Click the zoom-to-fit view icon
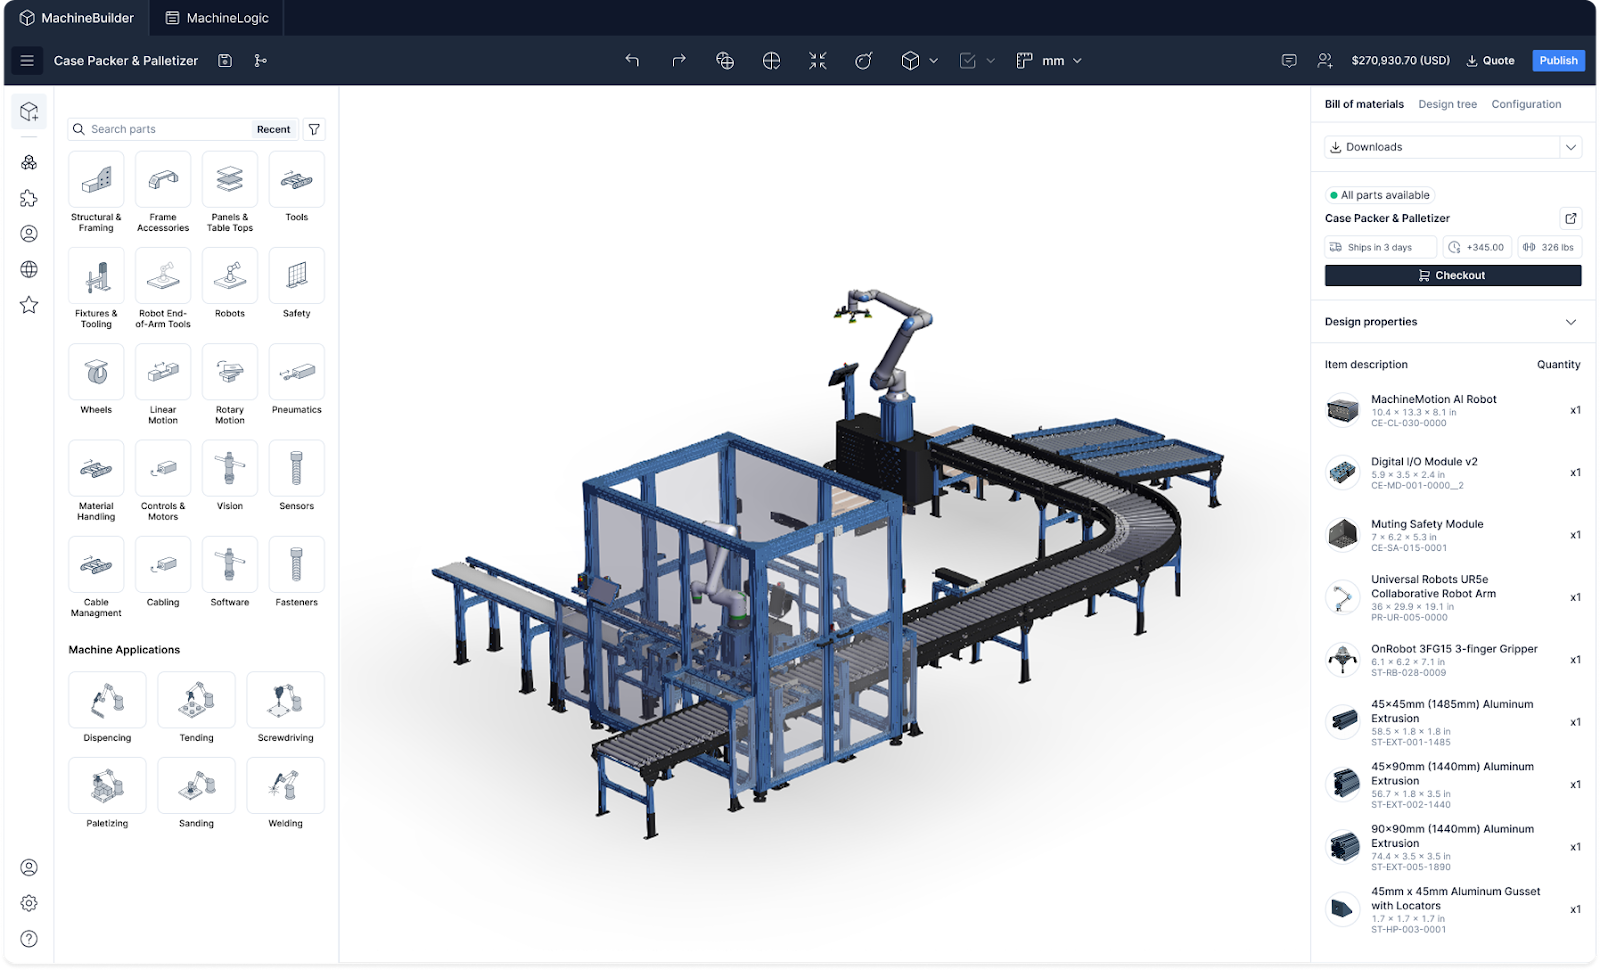1600x970 pixels. (x=817, y=60)
